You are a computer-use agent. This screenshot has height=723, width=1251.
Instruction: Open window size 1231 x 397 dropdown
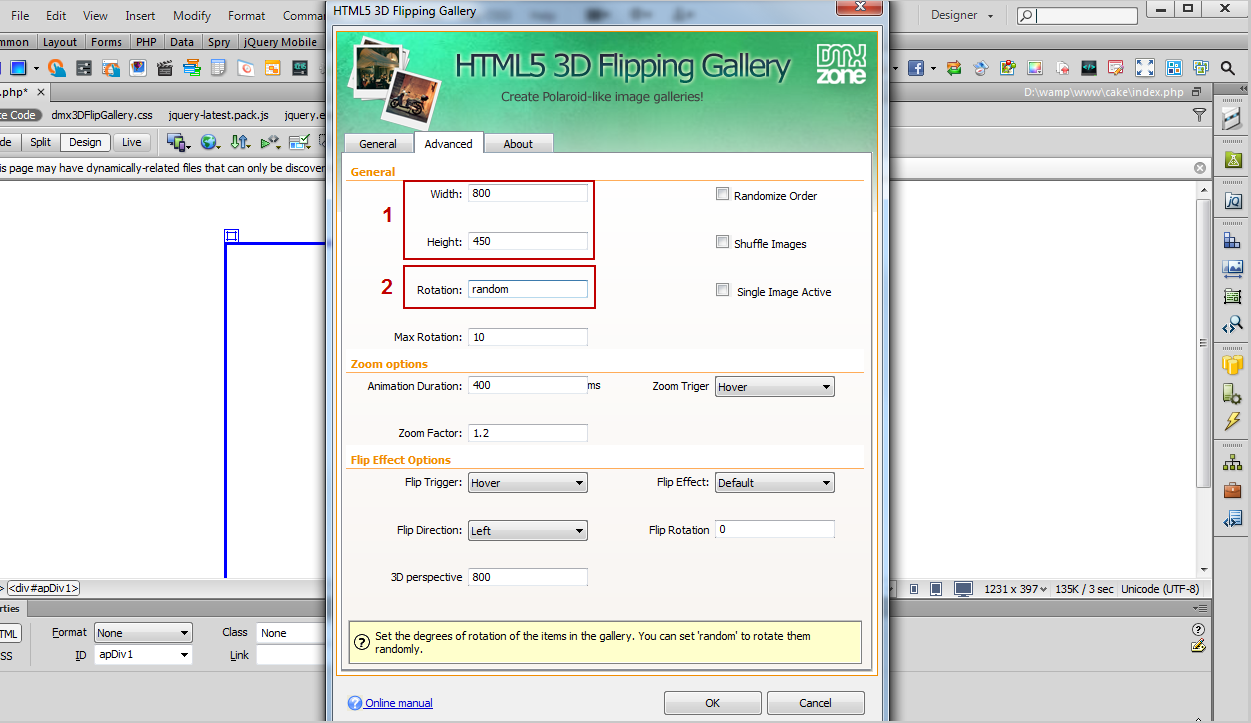(x=1016, y=589)
